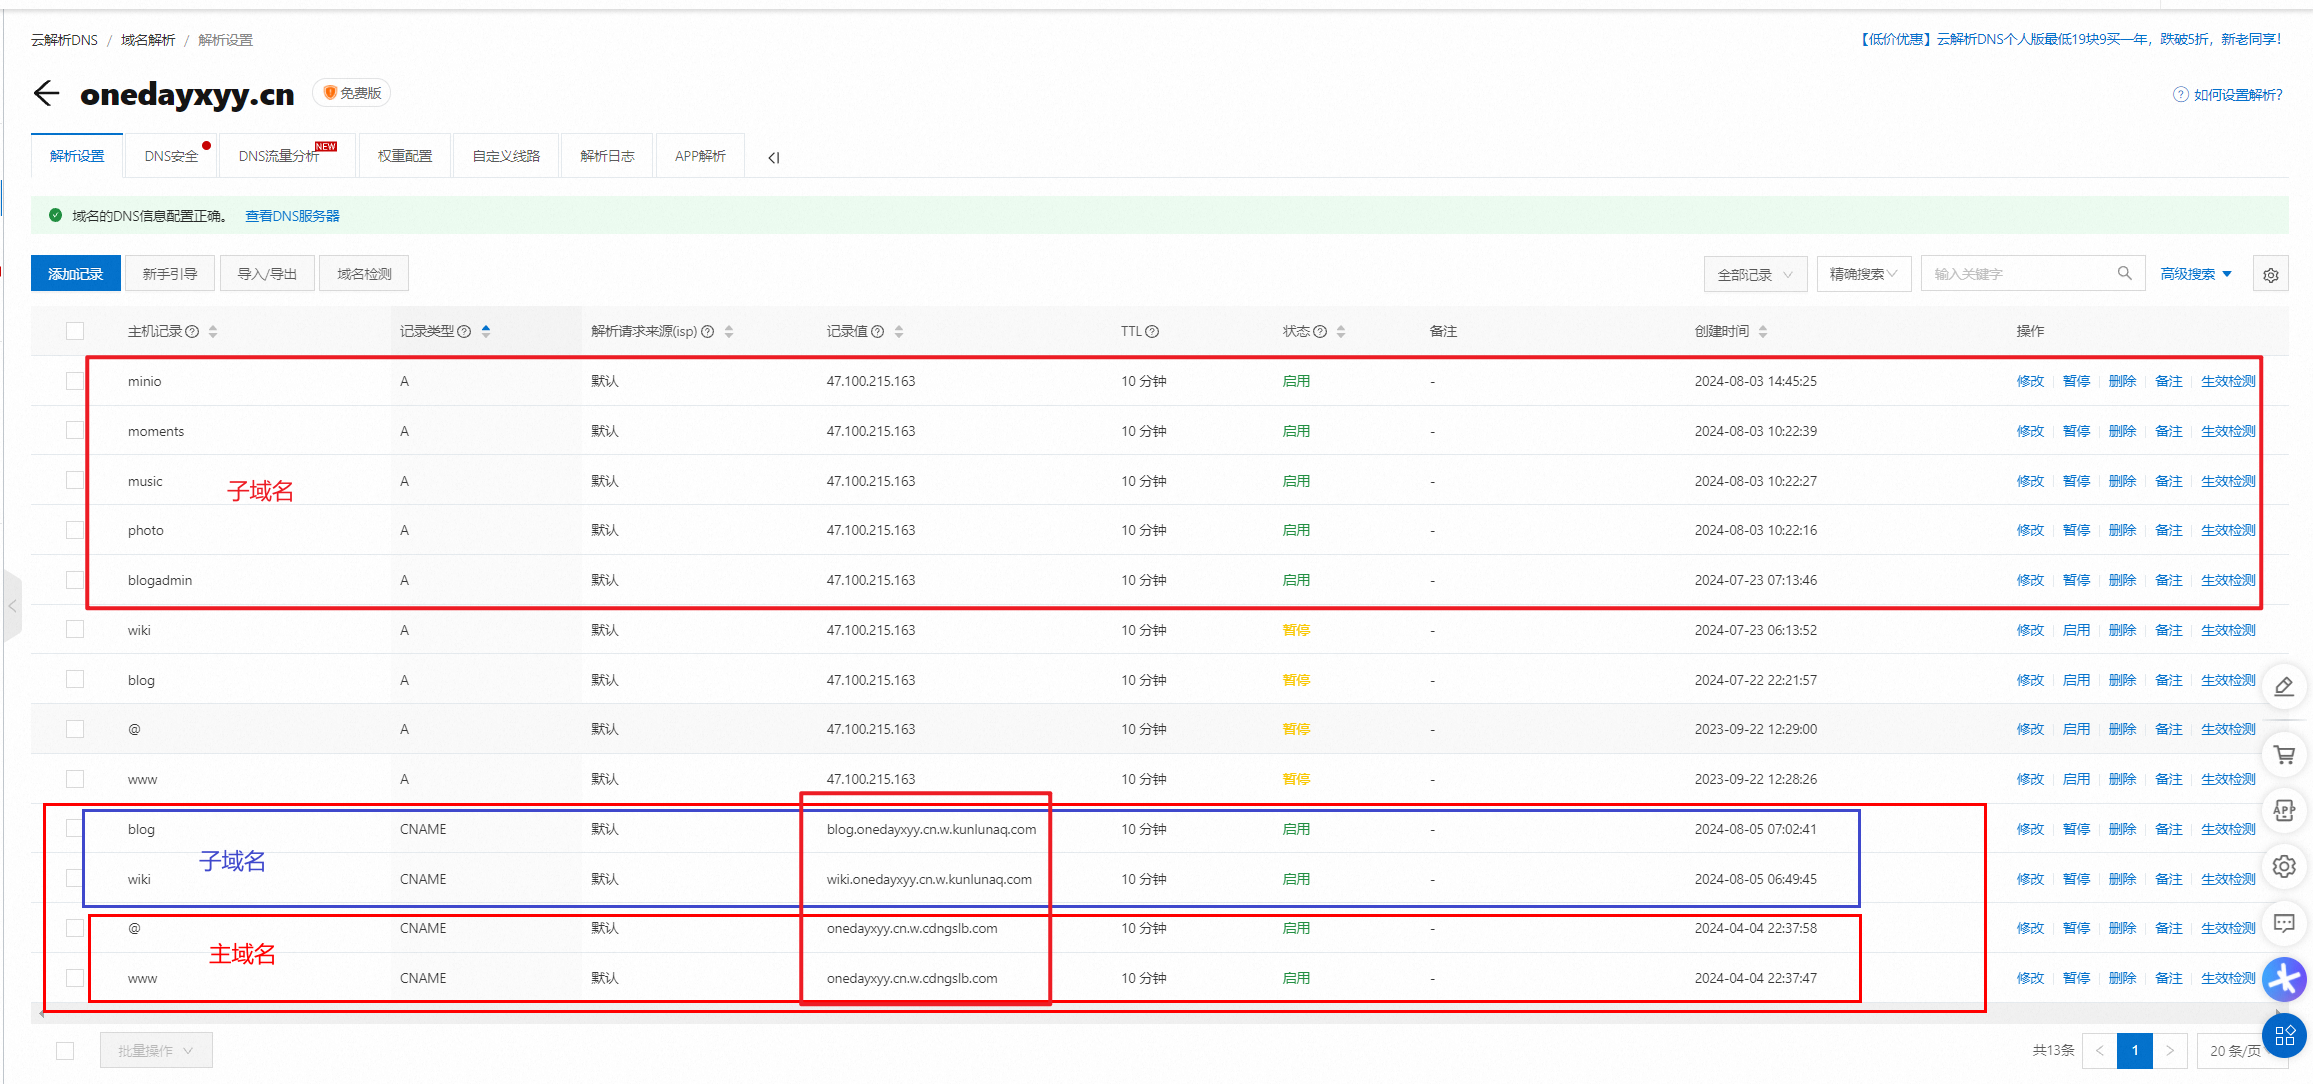Open the feedback chat floating icon
The width and height of the screenshot is (2313, 1084).
(x=2284, y=923)
